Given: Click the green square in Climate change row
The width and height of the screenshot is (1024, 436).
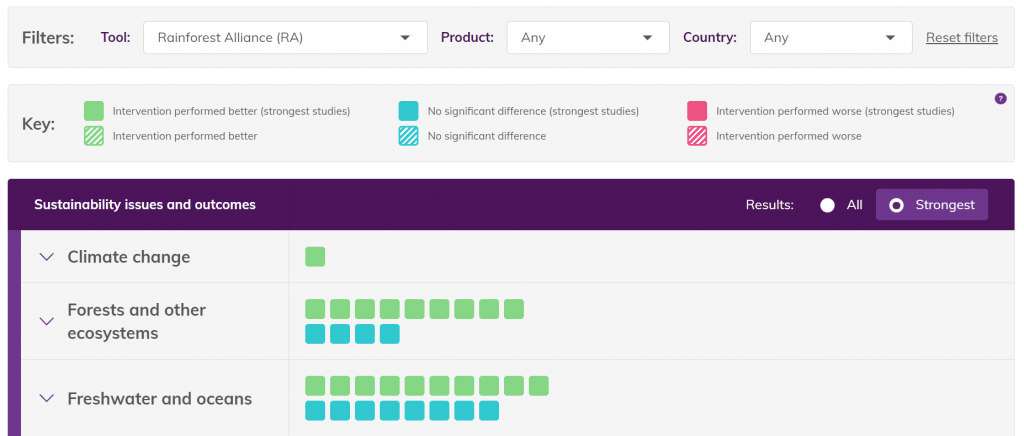Looking at the screenshot, I should pyautogui.click(x=315, y=257).
